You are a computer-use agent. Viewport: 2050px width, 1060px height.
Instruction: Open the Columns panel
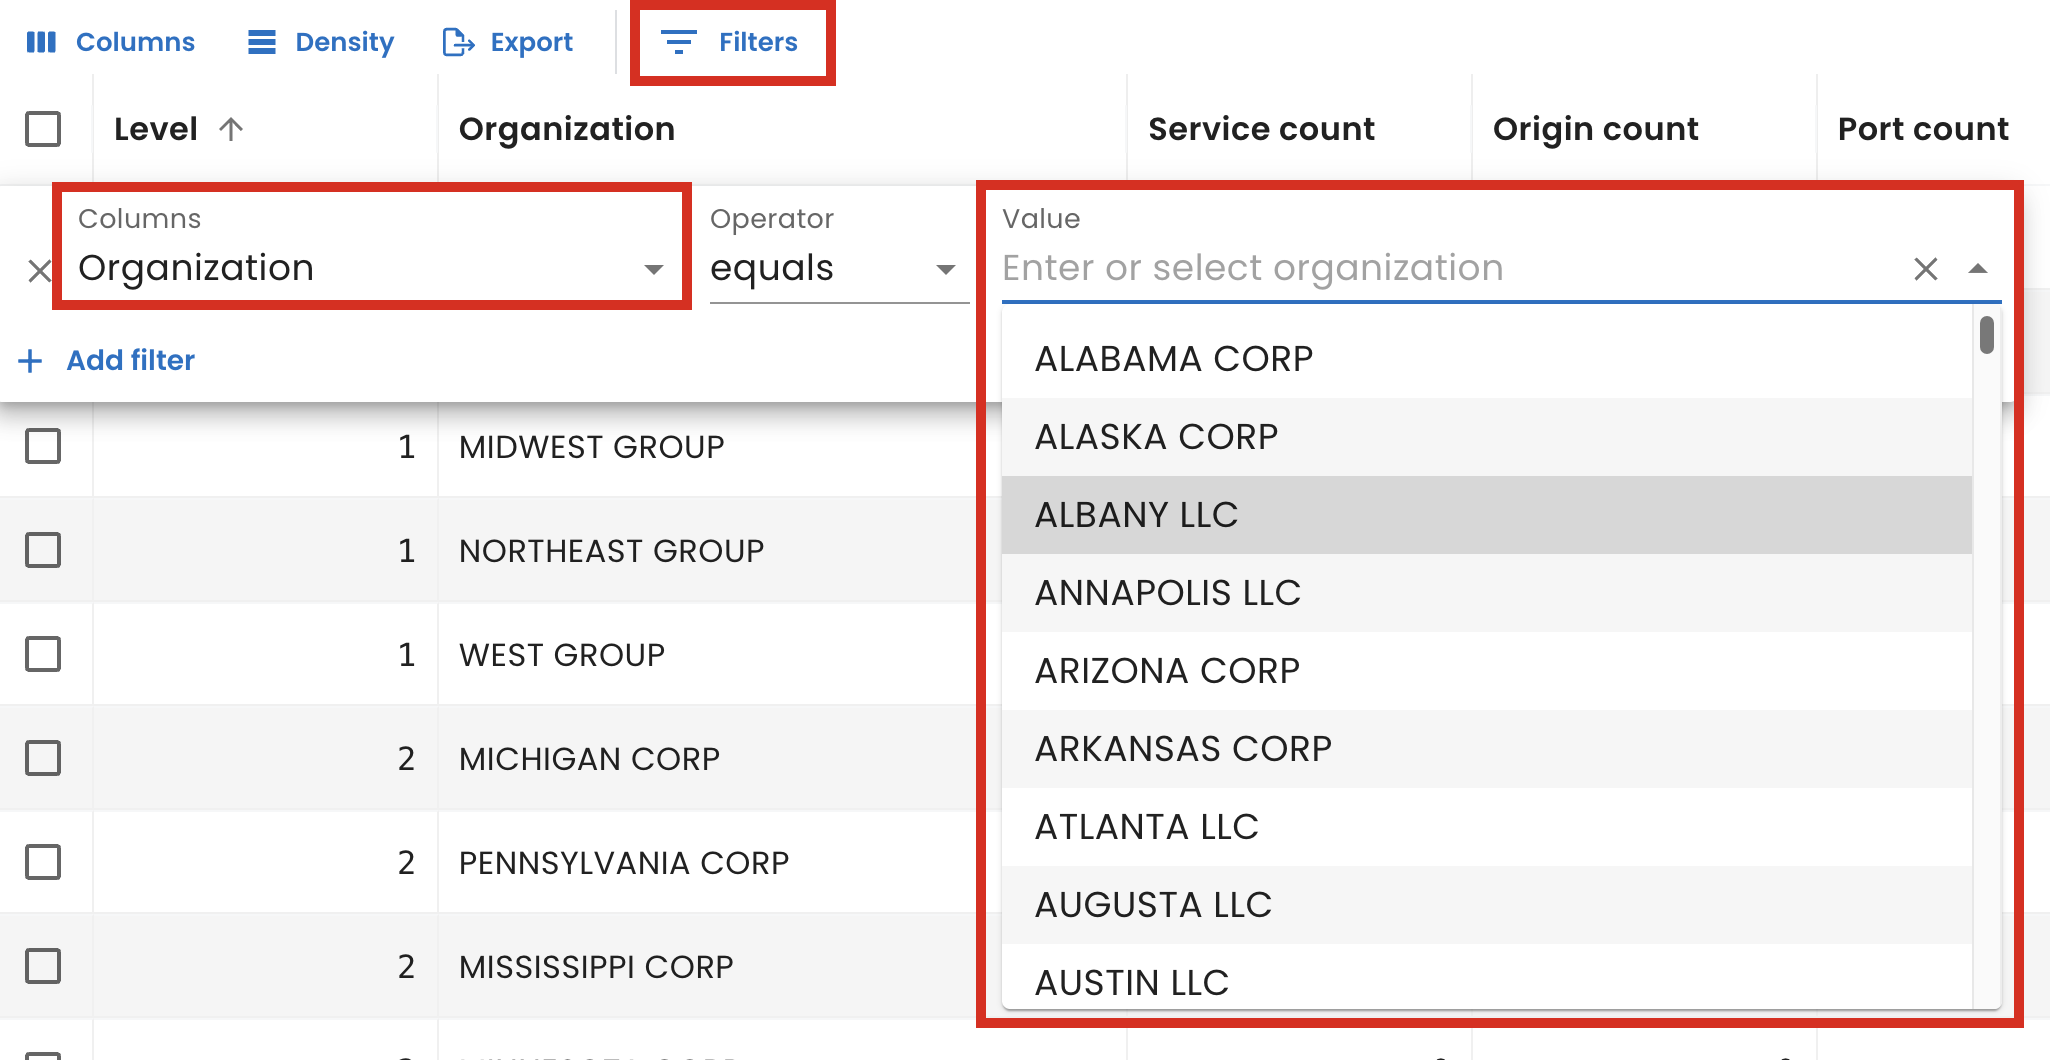pyautogui.click(x=110, y=42)
